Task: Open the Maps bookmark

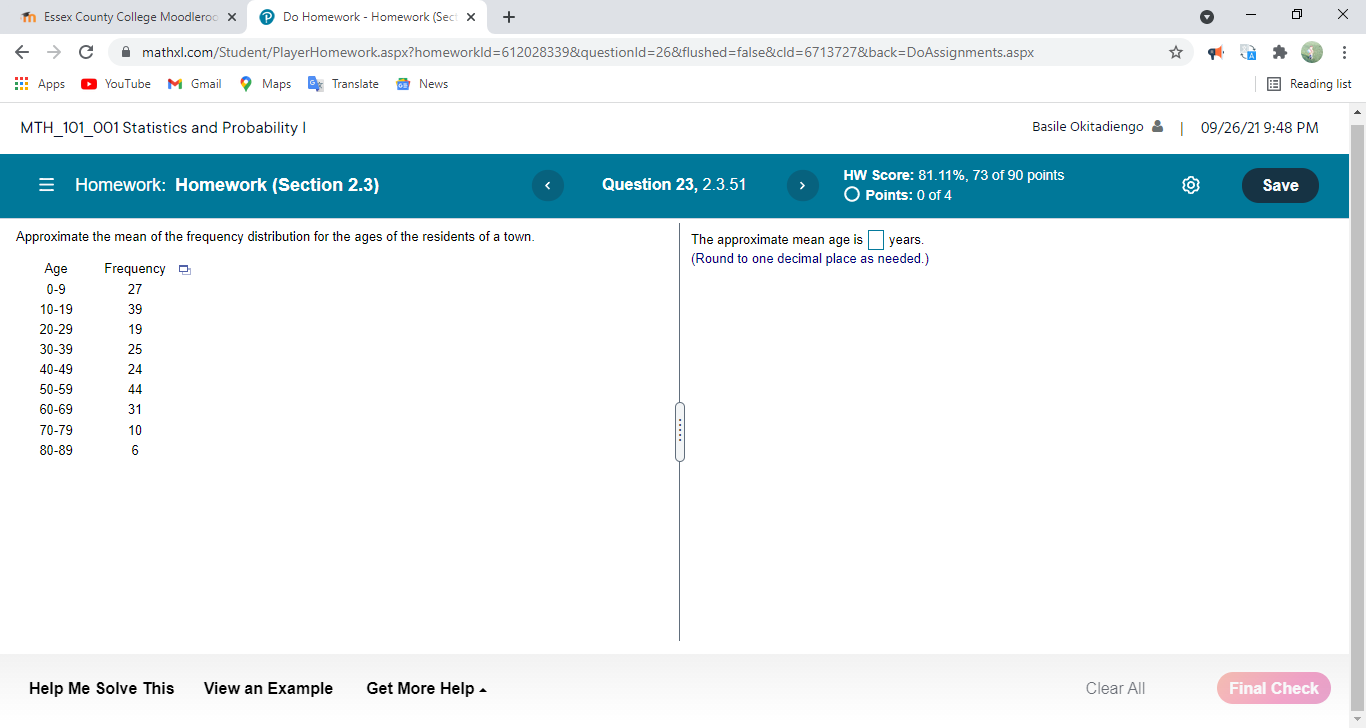Action: click(265, 84)
